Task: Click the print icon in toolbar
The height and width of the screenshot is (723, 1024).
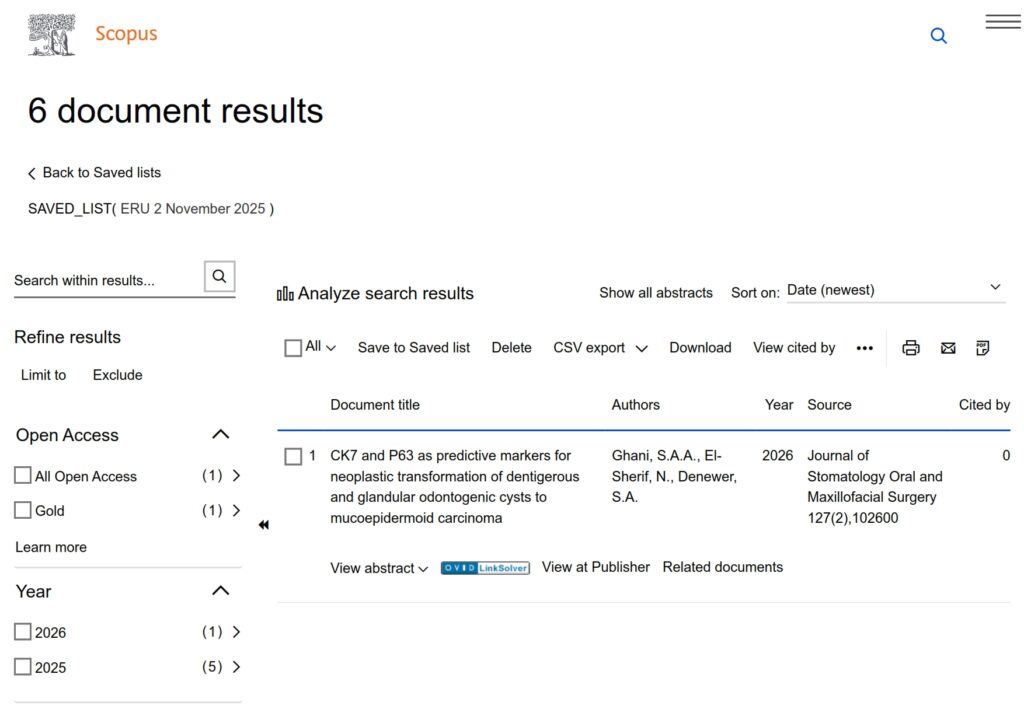Action: pos(911,348)
